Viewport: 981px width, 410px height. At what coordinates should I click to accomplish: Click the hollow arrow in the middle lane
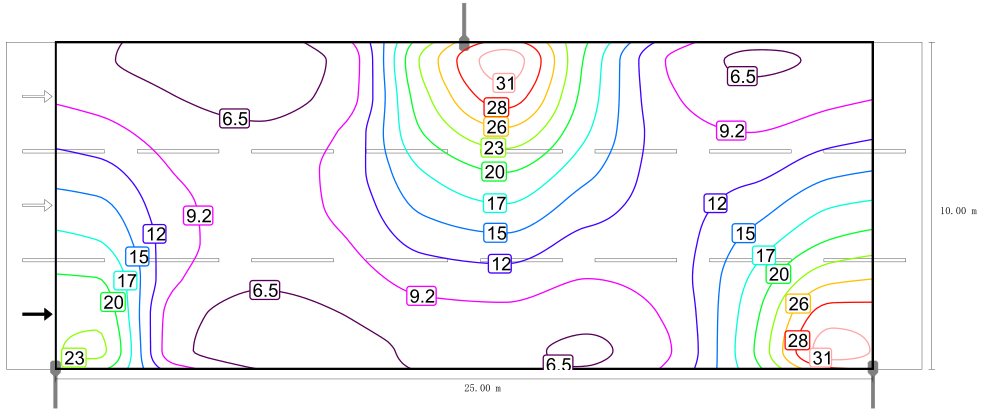pos(37,205)
